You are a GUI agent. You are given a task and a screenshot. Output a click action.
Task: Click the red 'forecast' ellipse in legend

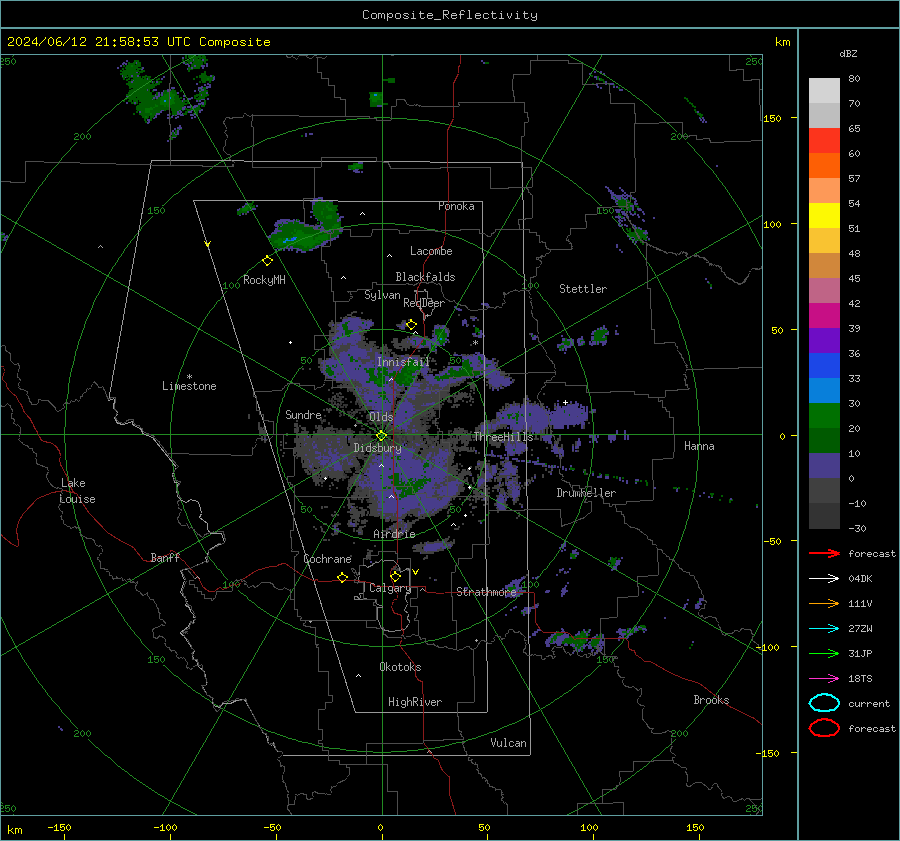tap(824, 728)
